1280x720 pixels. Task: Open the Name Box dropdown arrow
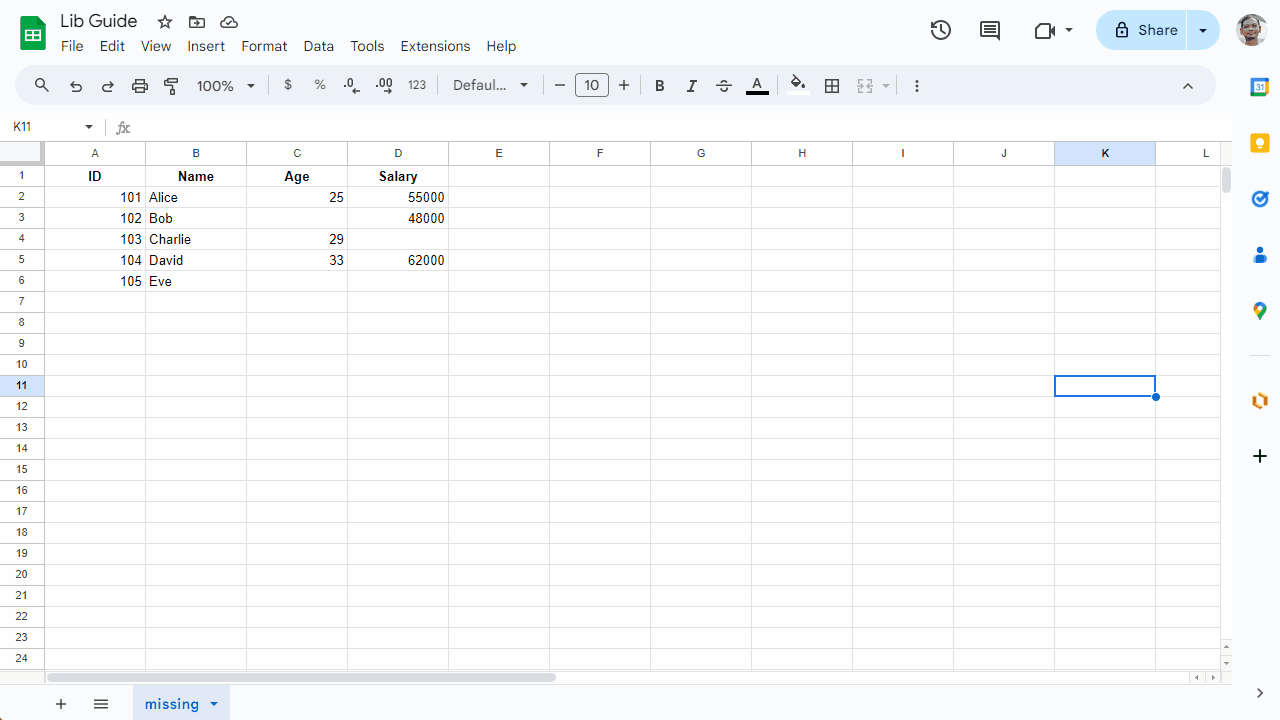coord(89,127)
